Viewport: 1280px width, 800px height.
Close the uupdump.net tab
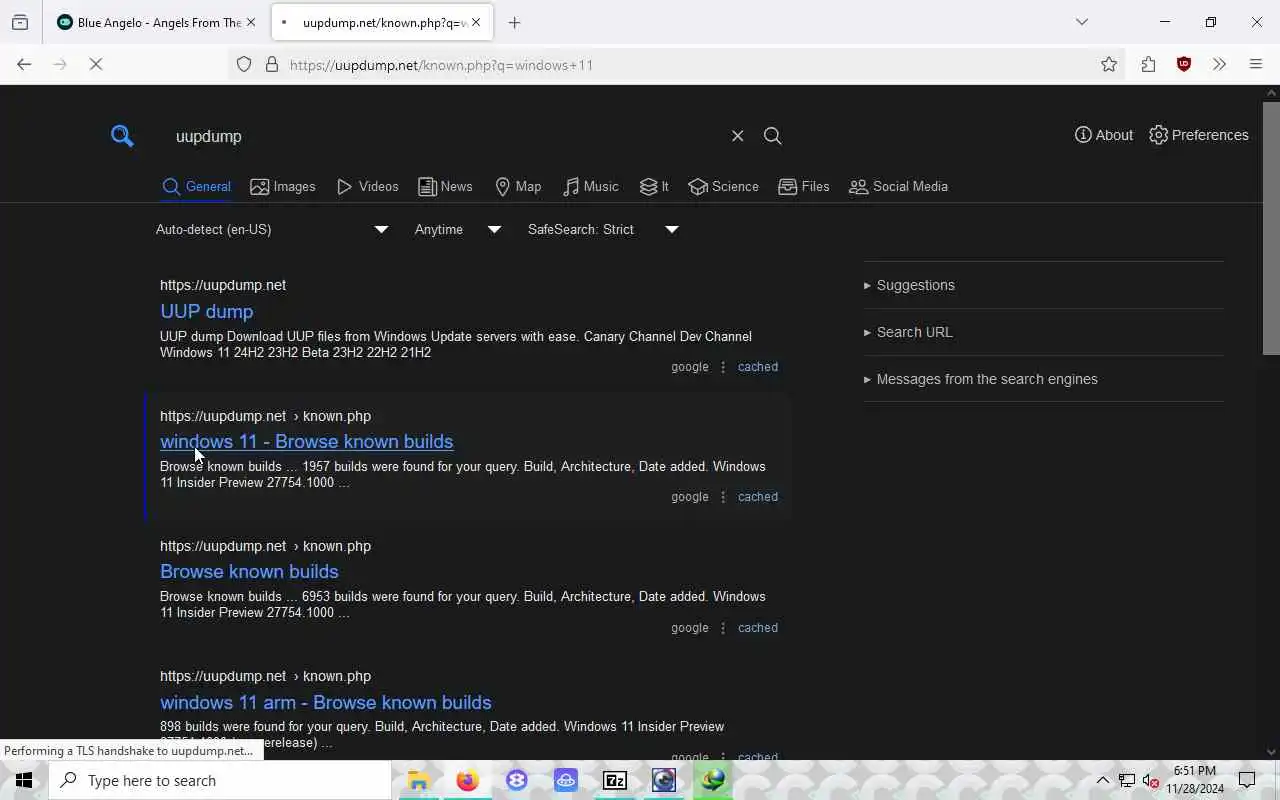(476, 22)
